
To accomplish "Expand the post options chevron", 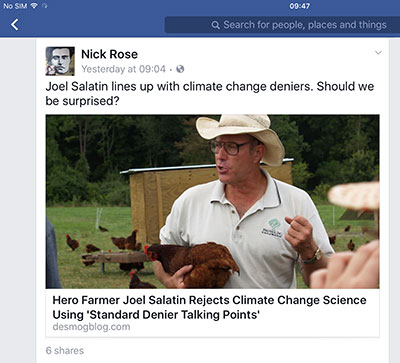I will [378, 53].
